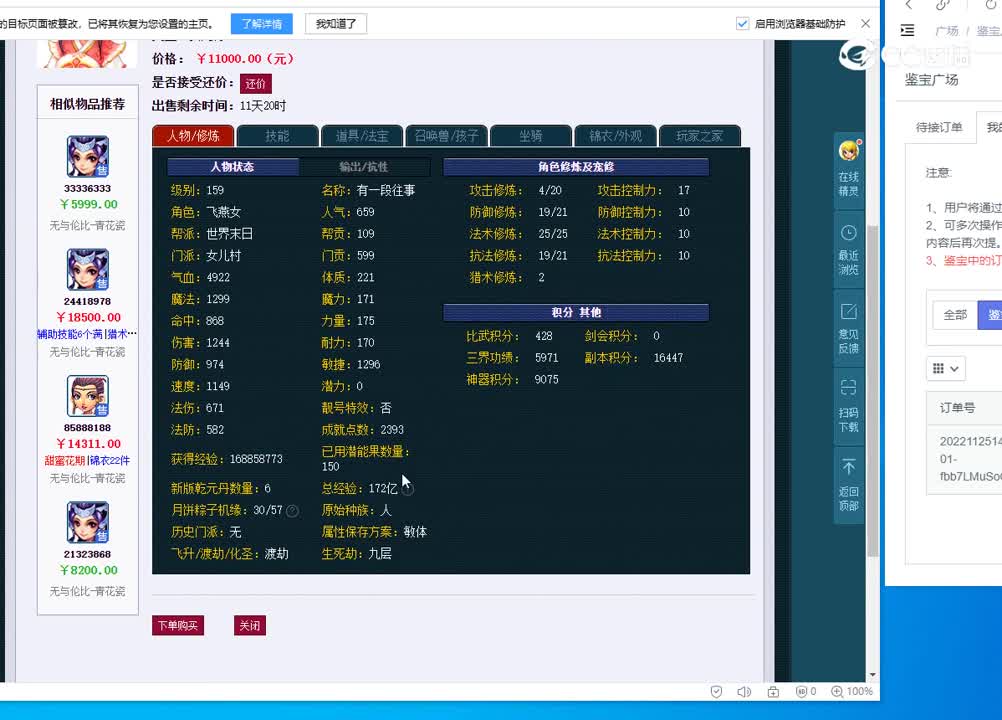The width and height of the screenshot is (1002, 720).
Task: Click the back arrow in right window
Action: pyautogui.click(x=909, y=5)
